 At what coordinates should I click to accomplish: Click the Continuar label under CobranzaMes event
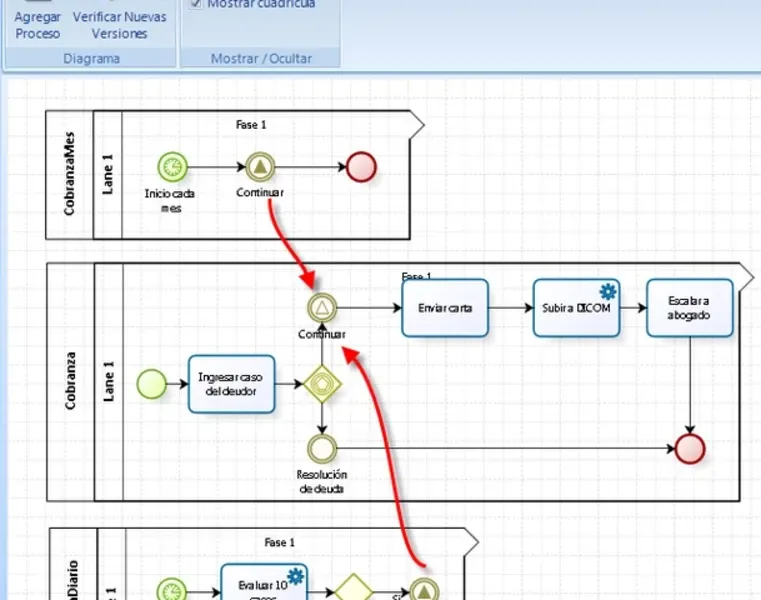click(260, 192)
